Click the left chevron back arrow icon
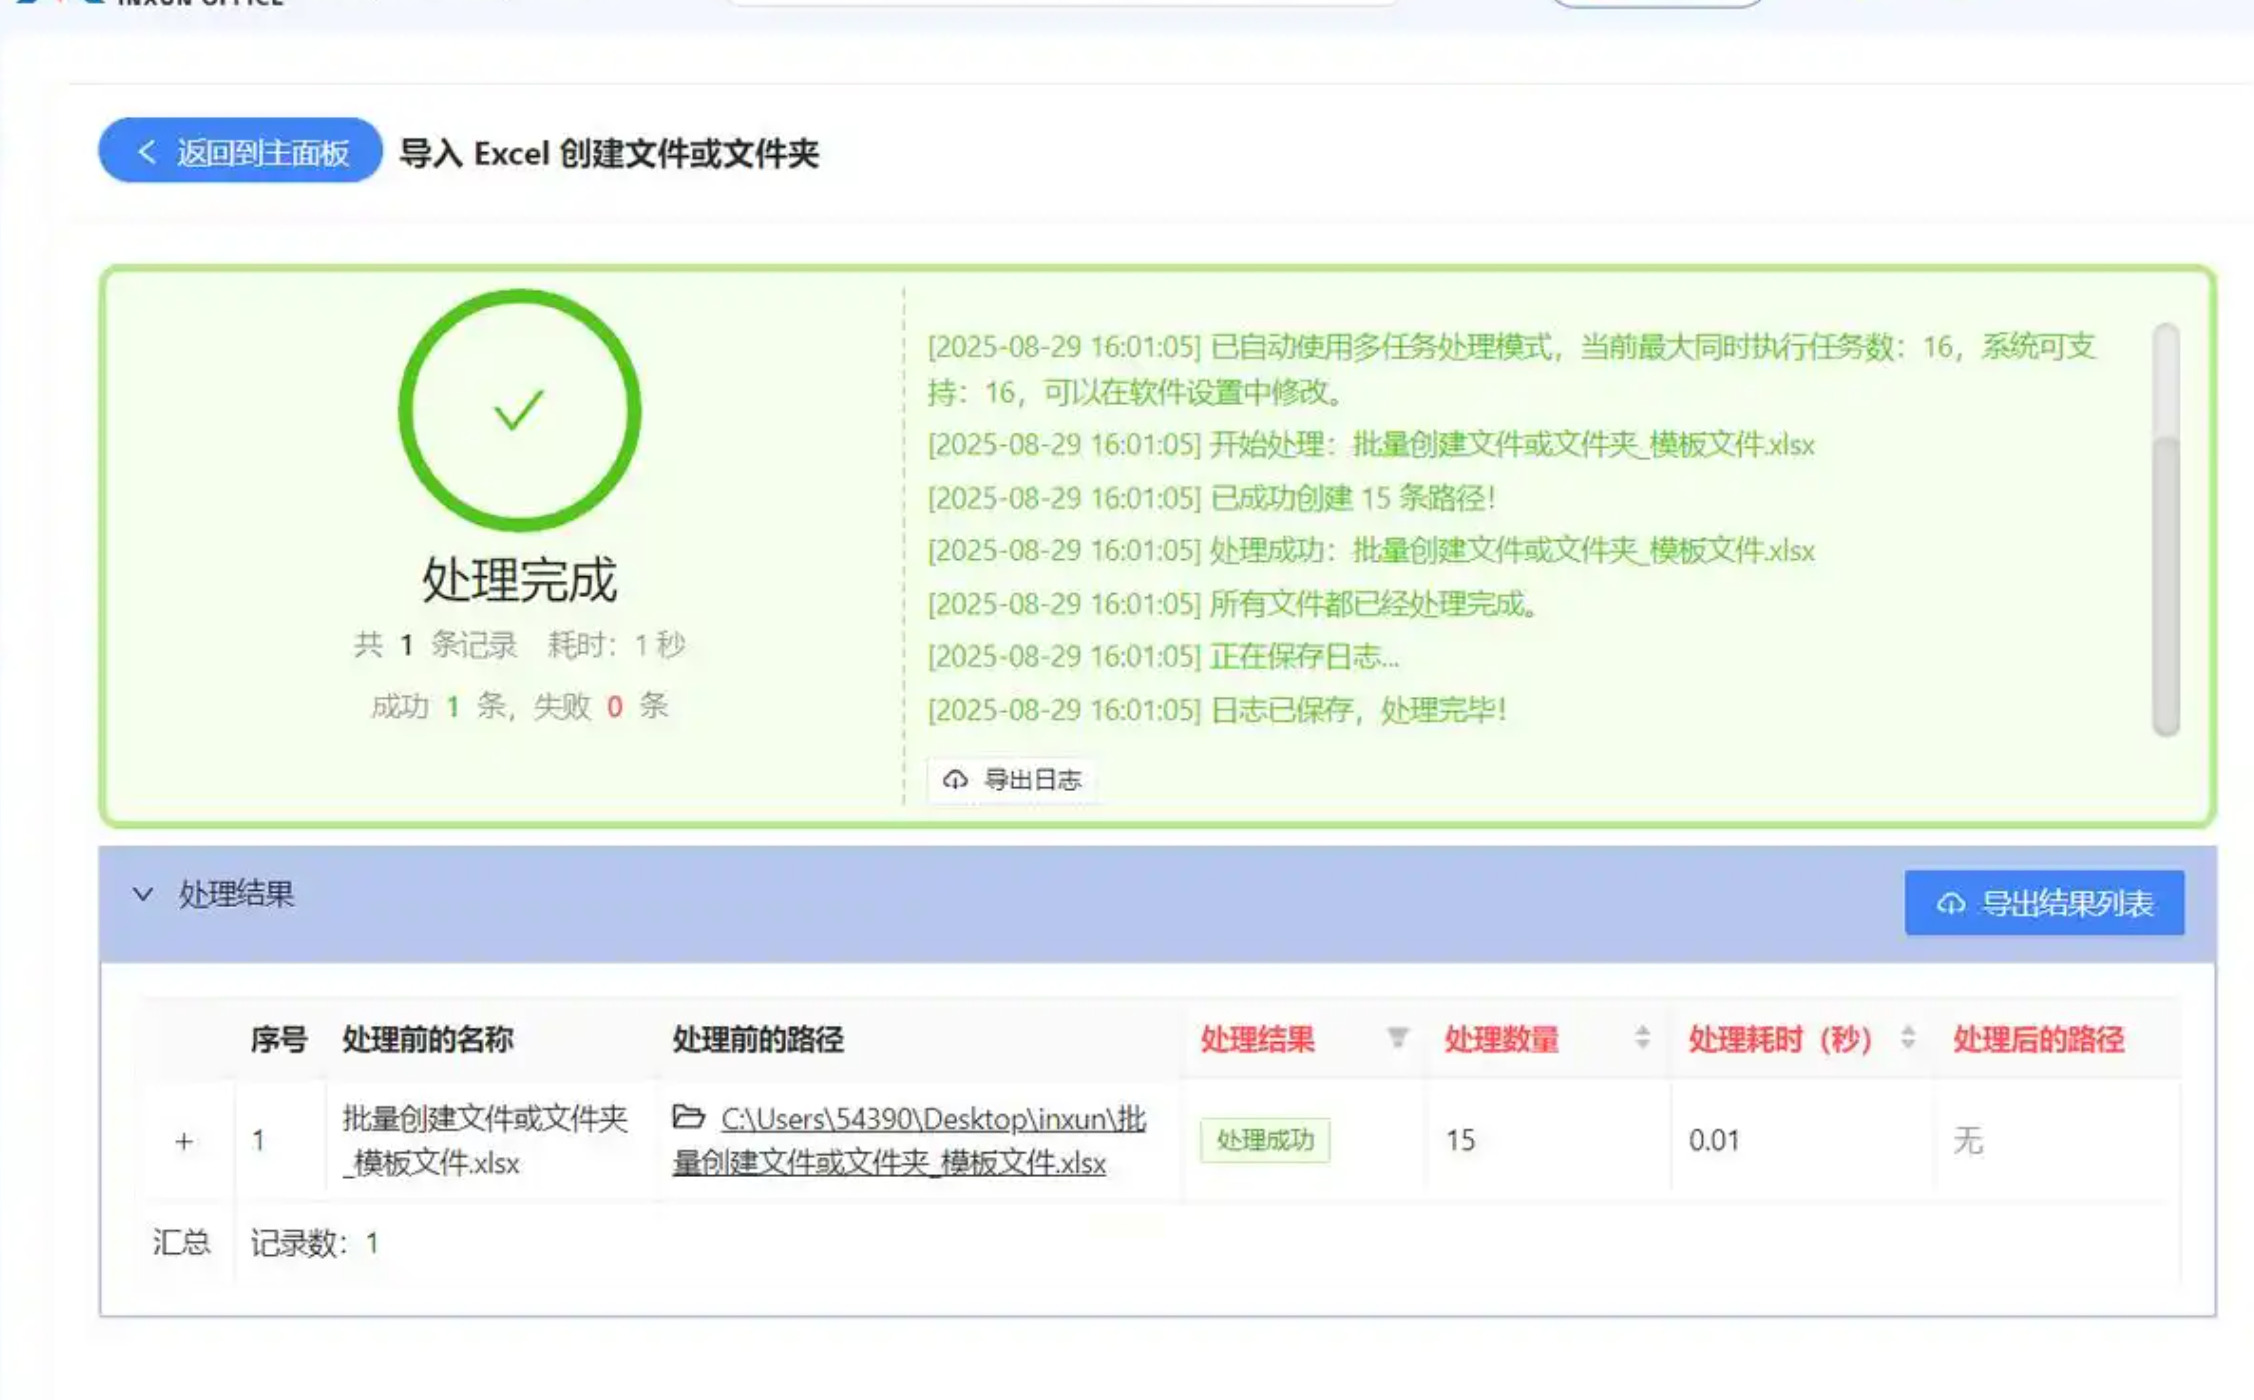 pos(147,152)
